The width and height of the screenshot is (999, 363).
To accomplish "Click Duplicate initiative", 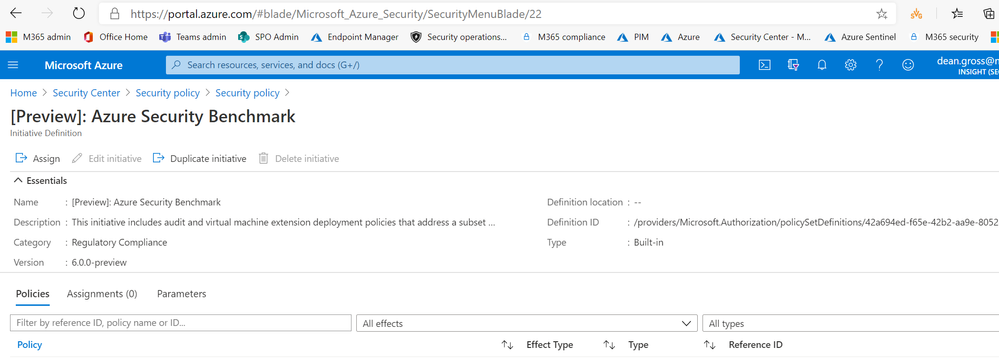I will coord(199,159).
